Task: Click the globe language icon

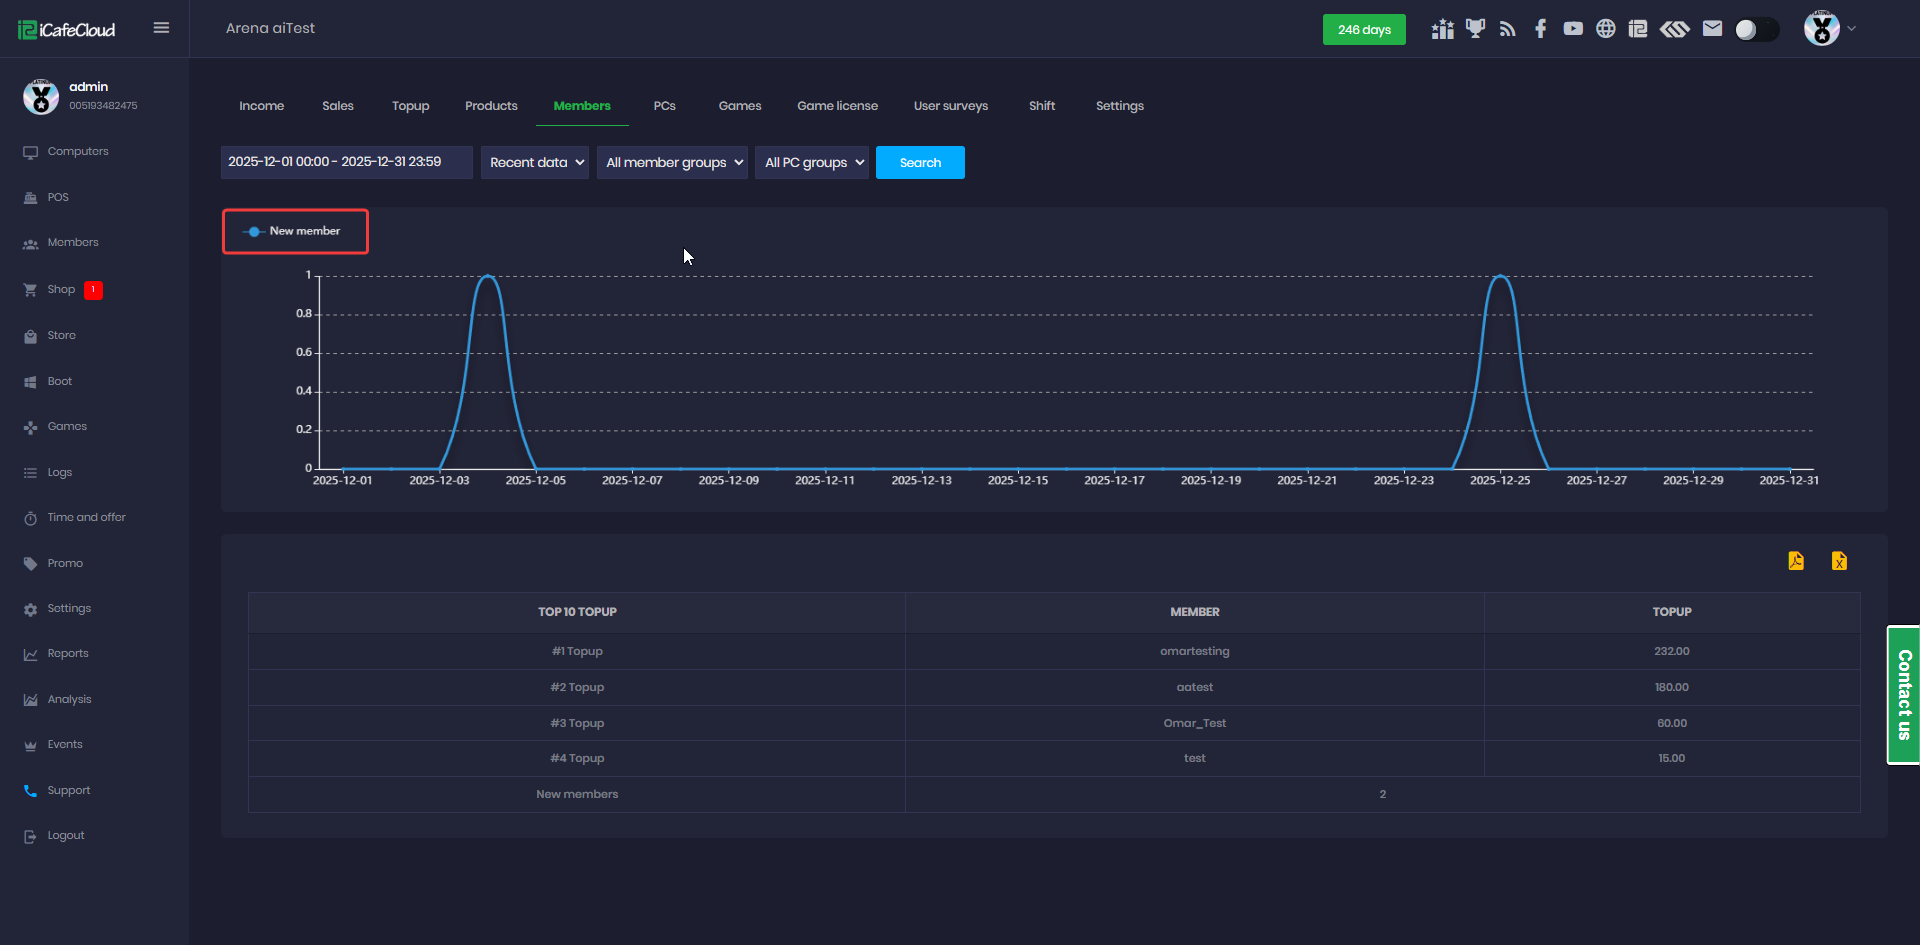Action: tap(1605, 29)
